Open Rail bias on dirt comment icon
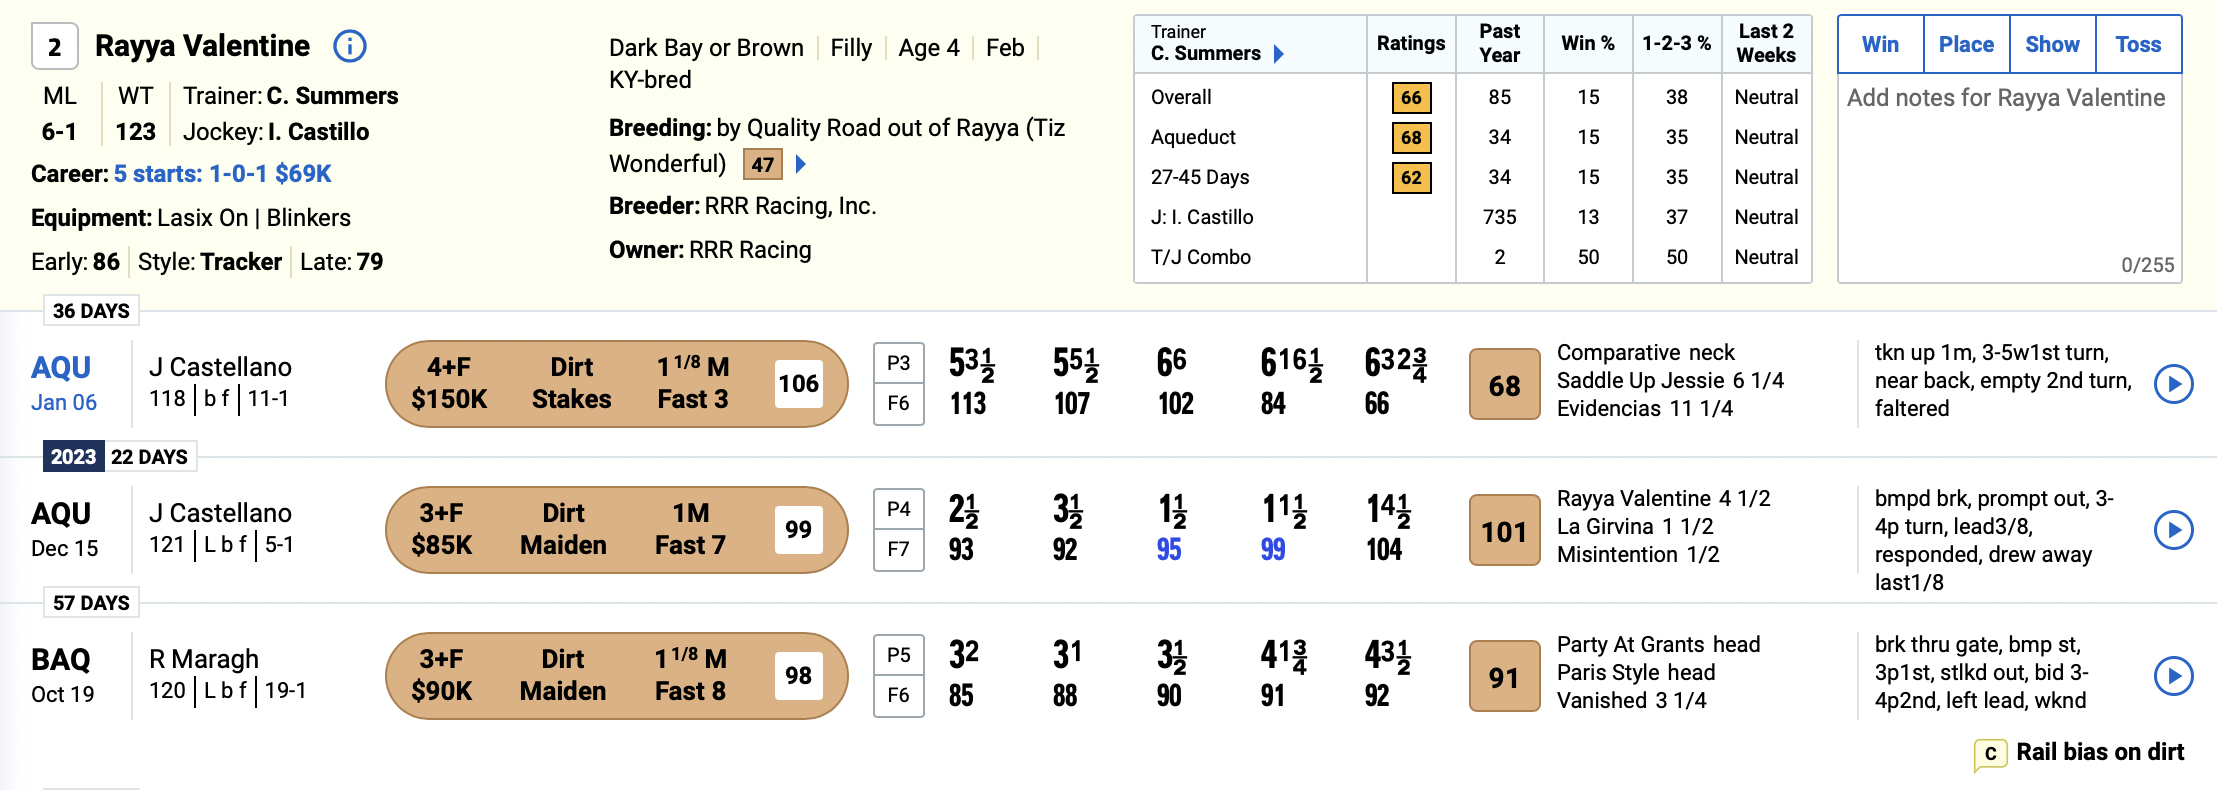 click(1990, 754)
